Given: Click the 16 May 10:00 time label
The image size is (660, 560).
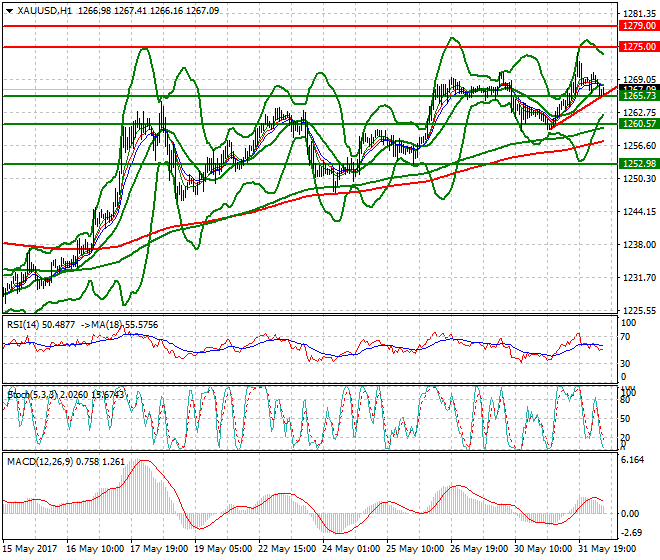Looking at the screenshot, I should 95,549.
